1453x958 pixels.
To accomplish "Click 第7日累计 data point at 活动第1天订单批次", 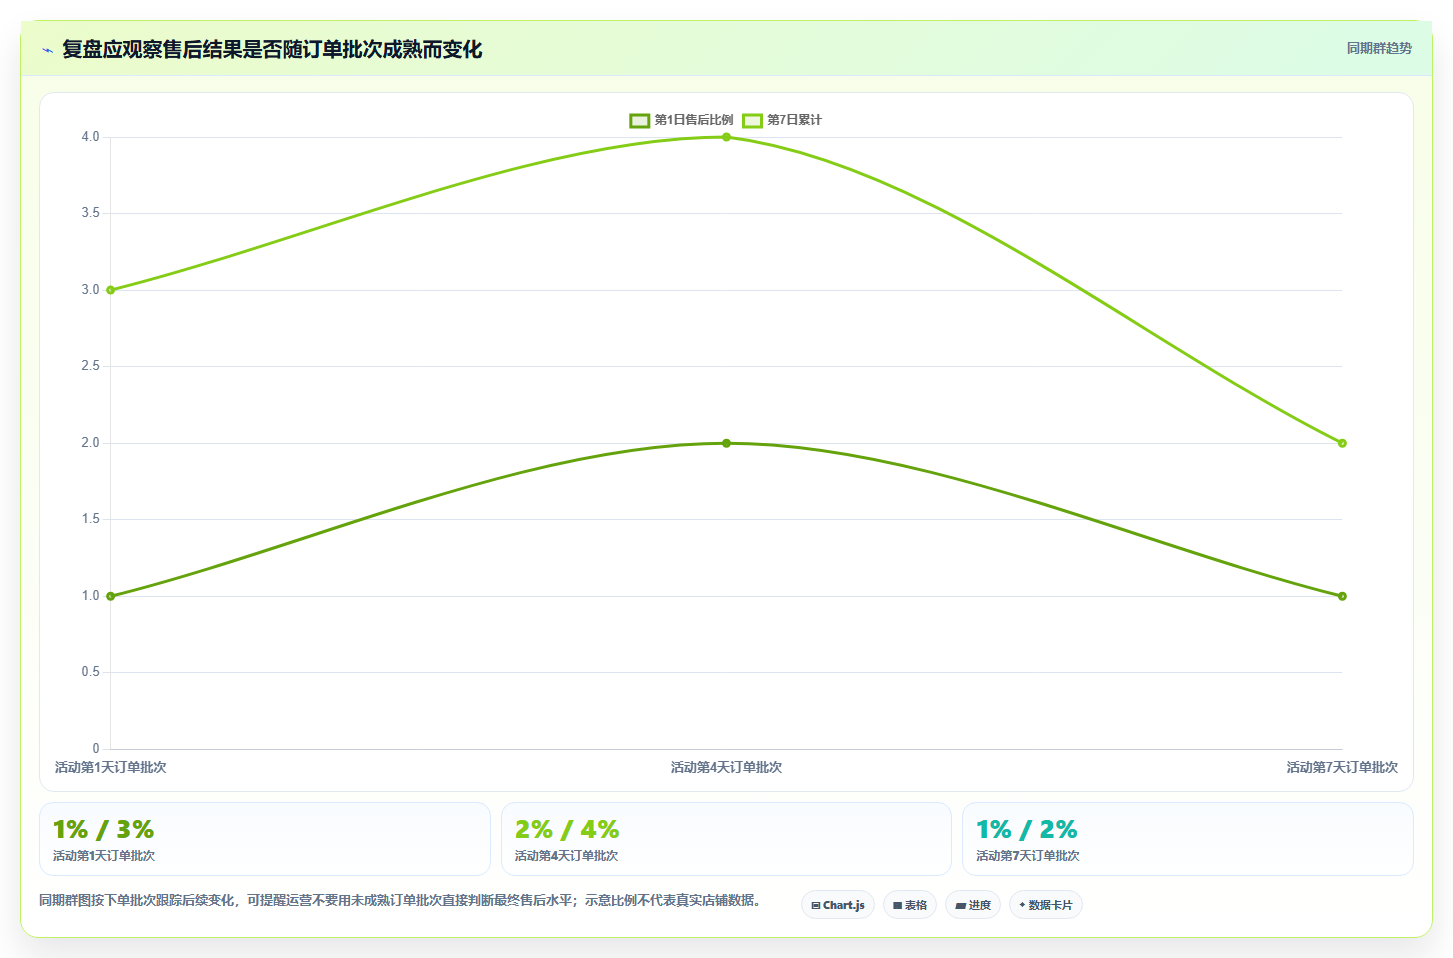I will [x=110, y=290].
